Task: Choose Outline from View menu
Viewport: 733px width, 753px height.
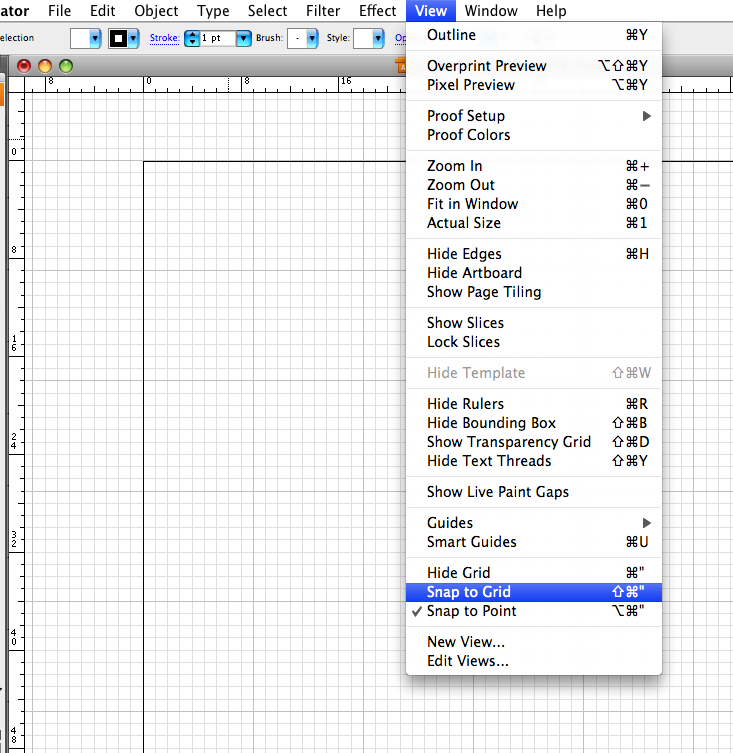Action: tap(534, 35)
